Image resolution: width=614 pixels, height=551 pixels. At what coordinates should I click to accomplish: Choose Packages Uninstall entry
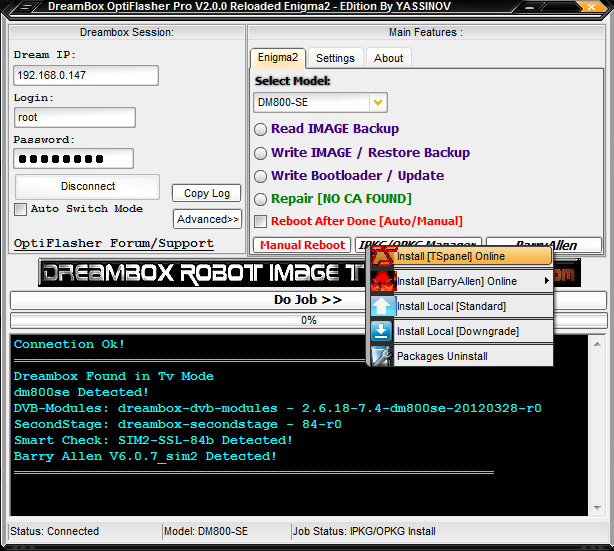[462, 356]
